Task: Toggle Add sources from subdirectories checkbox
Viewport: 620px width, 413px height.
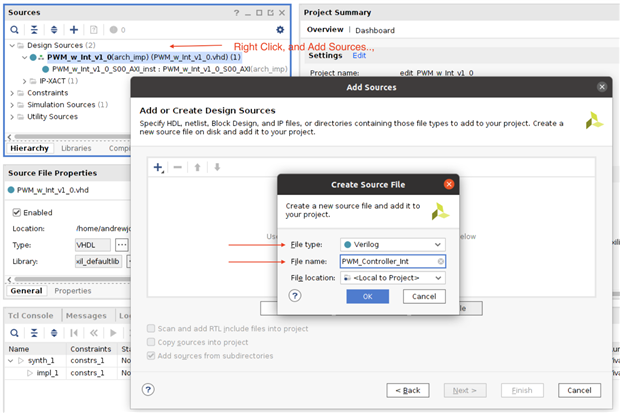Action: click(151, 356)
